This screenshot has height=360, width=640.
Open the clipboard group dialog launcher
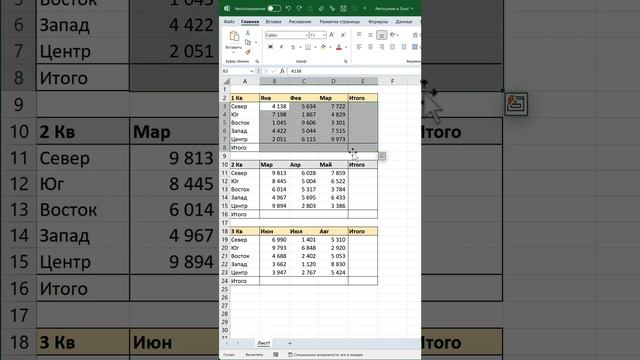point(257,61)
